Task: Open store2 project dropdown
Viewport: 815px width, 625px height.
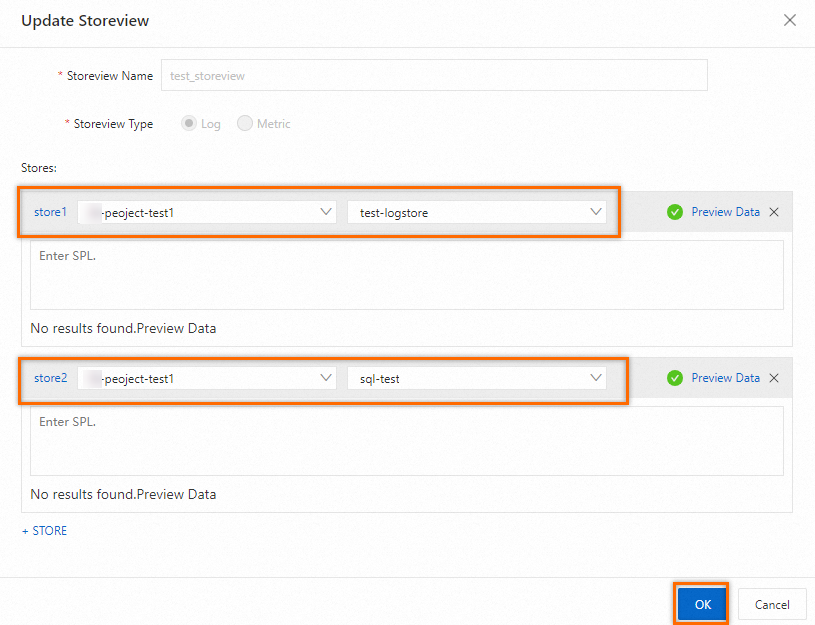Action: 207,378
